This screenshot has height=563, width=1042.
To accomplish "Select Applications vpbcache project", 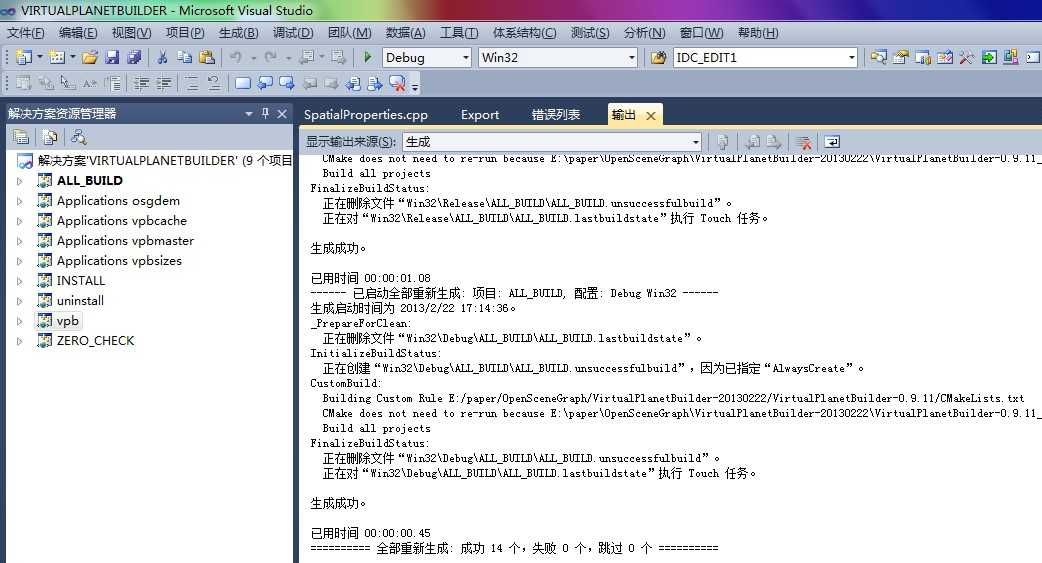I will [x=122, y=221].
